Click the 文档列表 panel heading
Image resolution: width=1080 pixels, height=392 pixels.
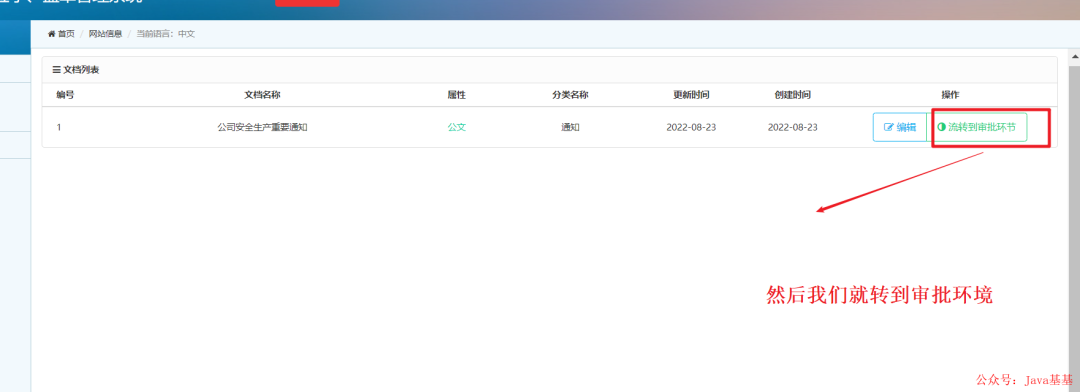(x=76, y=70)
